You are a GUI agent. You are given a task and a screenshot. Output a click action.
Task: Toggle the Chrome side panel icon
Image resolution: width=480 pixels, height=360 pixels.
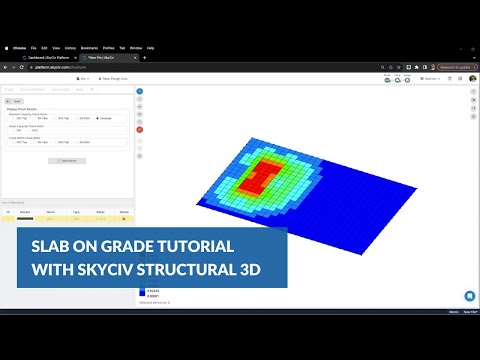click(x=425, y=67)
